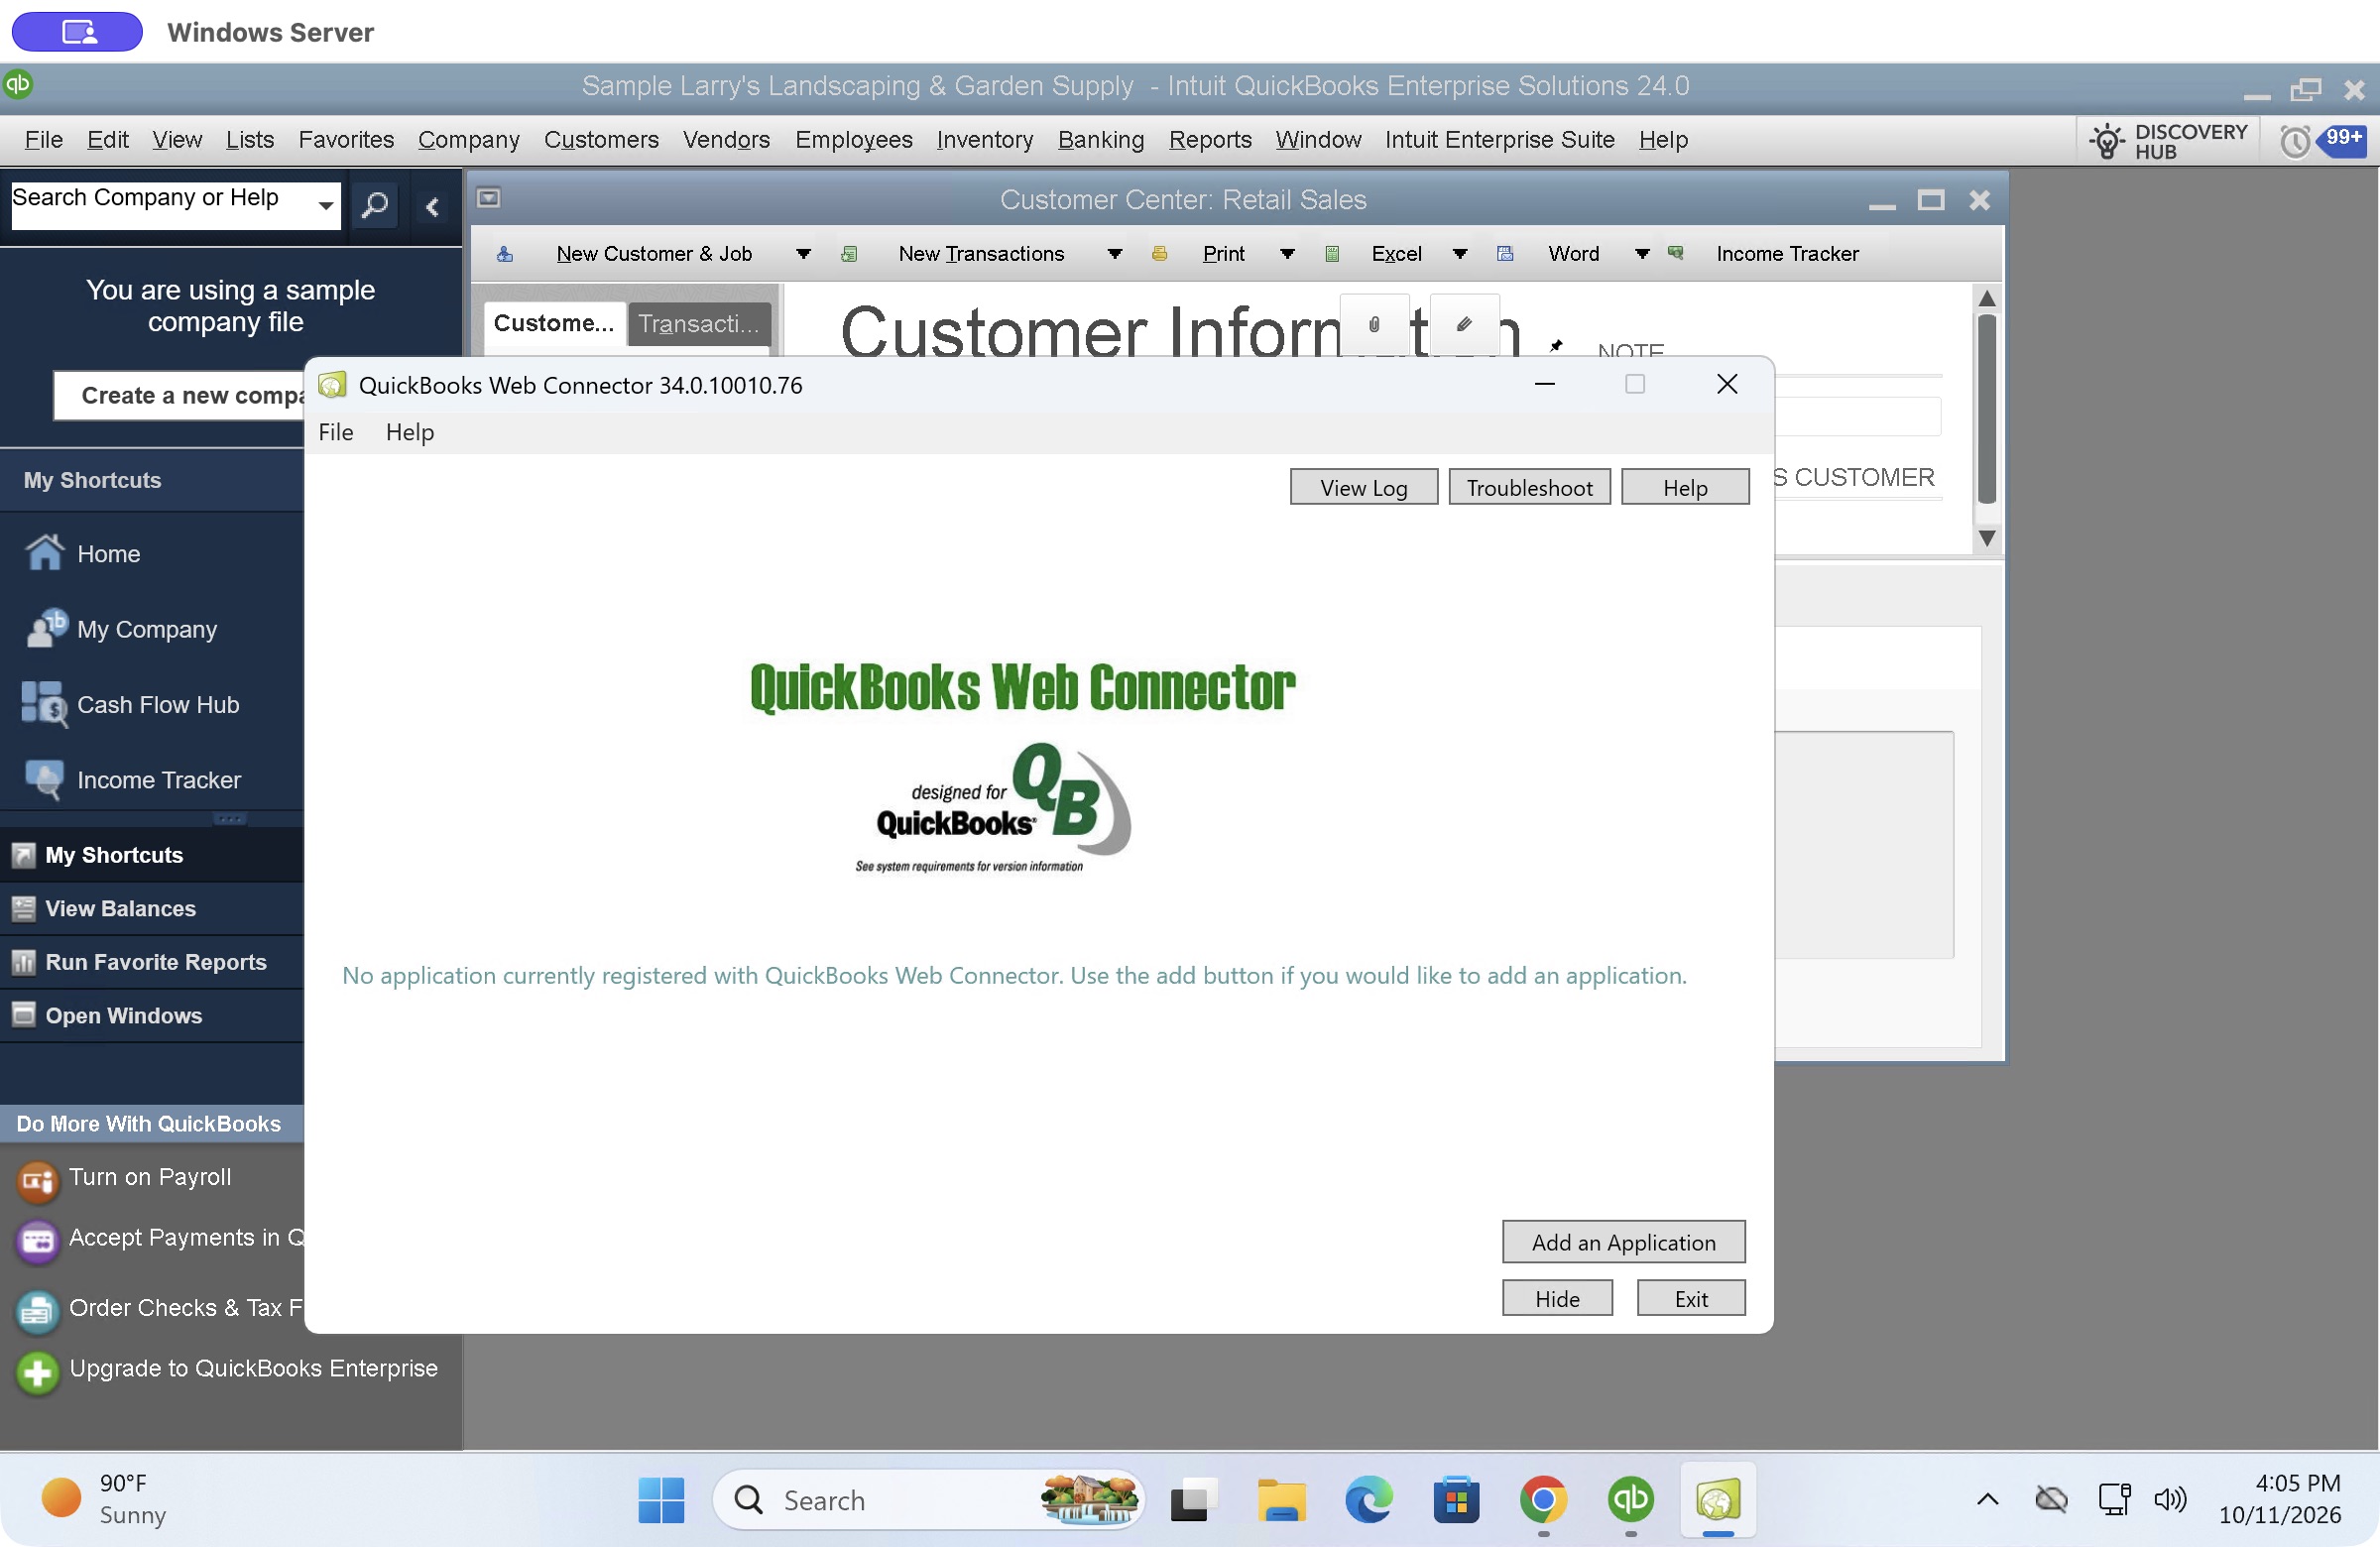Screen dimensions: 2380x1547
Task: Switch to the Transactions tab in Customer Center
Action: click(699, 324)
